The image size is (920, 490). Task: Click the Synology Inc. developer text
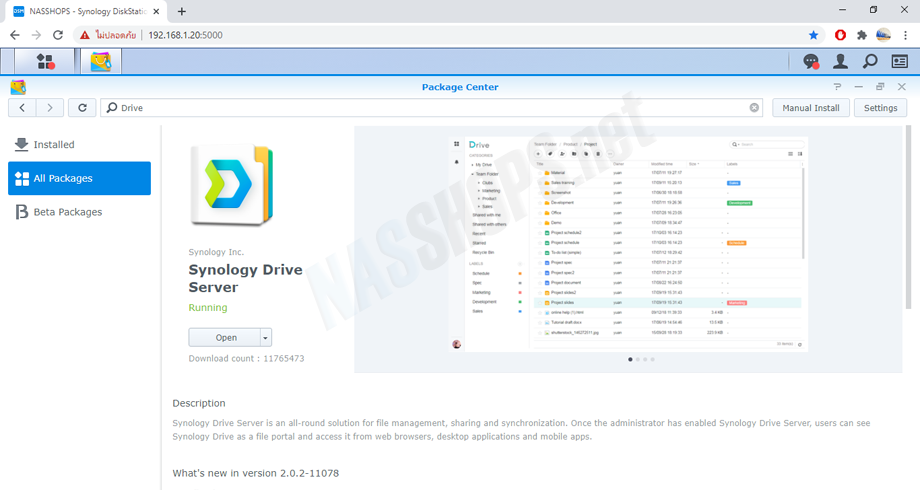click(216, 252)
